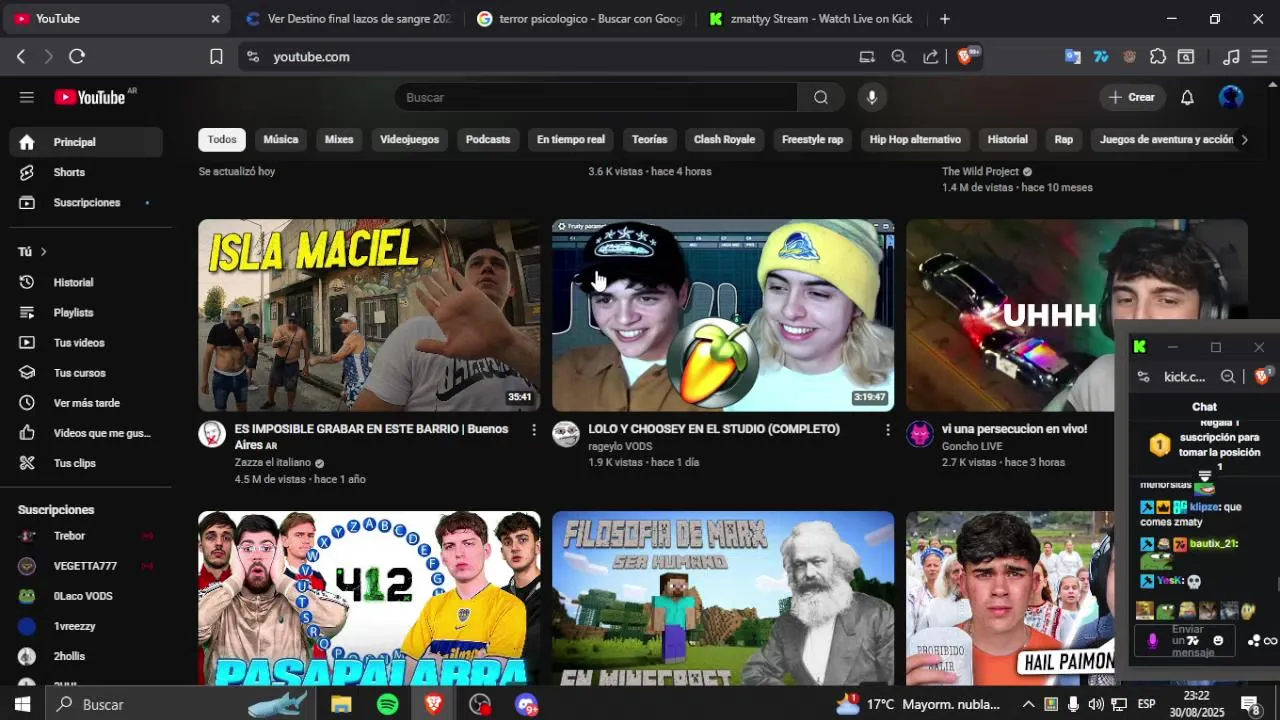Open Tus videos in the sidebar

tap(86, 342)
